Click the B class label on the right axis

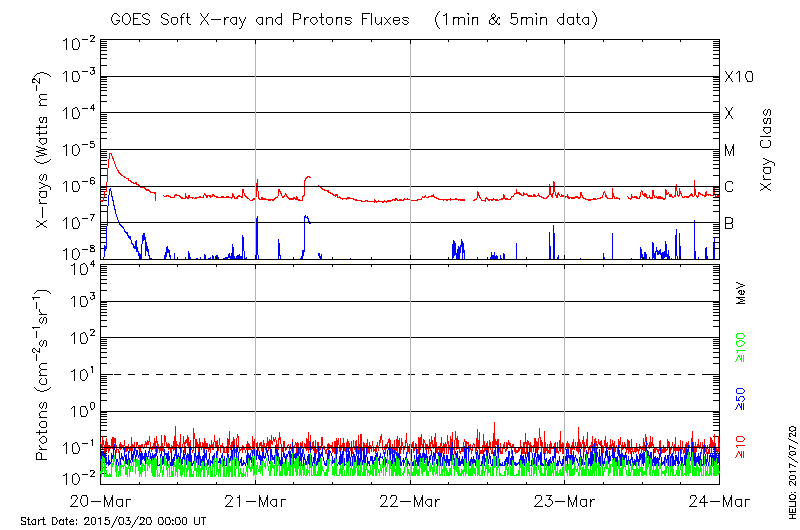pos(729,223)
